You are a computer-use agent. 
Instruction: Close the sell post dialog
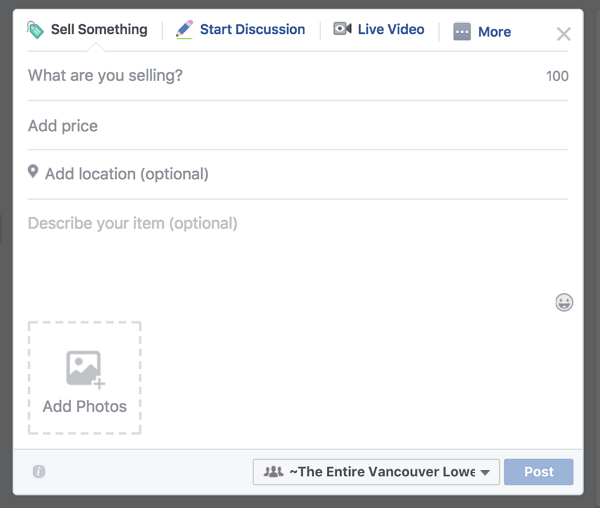[x=564, y=34]
